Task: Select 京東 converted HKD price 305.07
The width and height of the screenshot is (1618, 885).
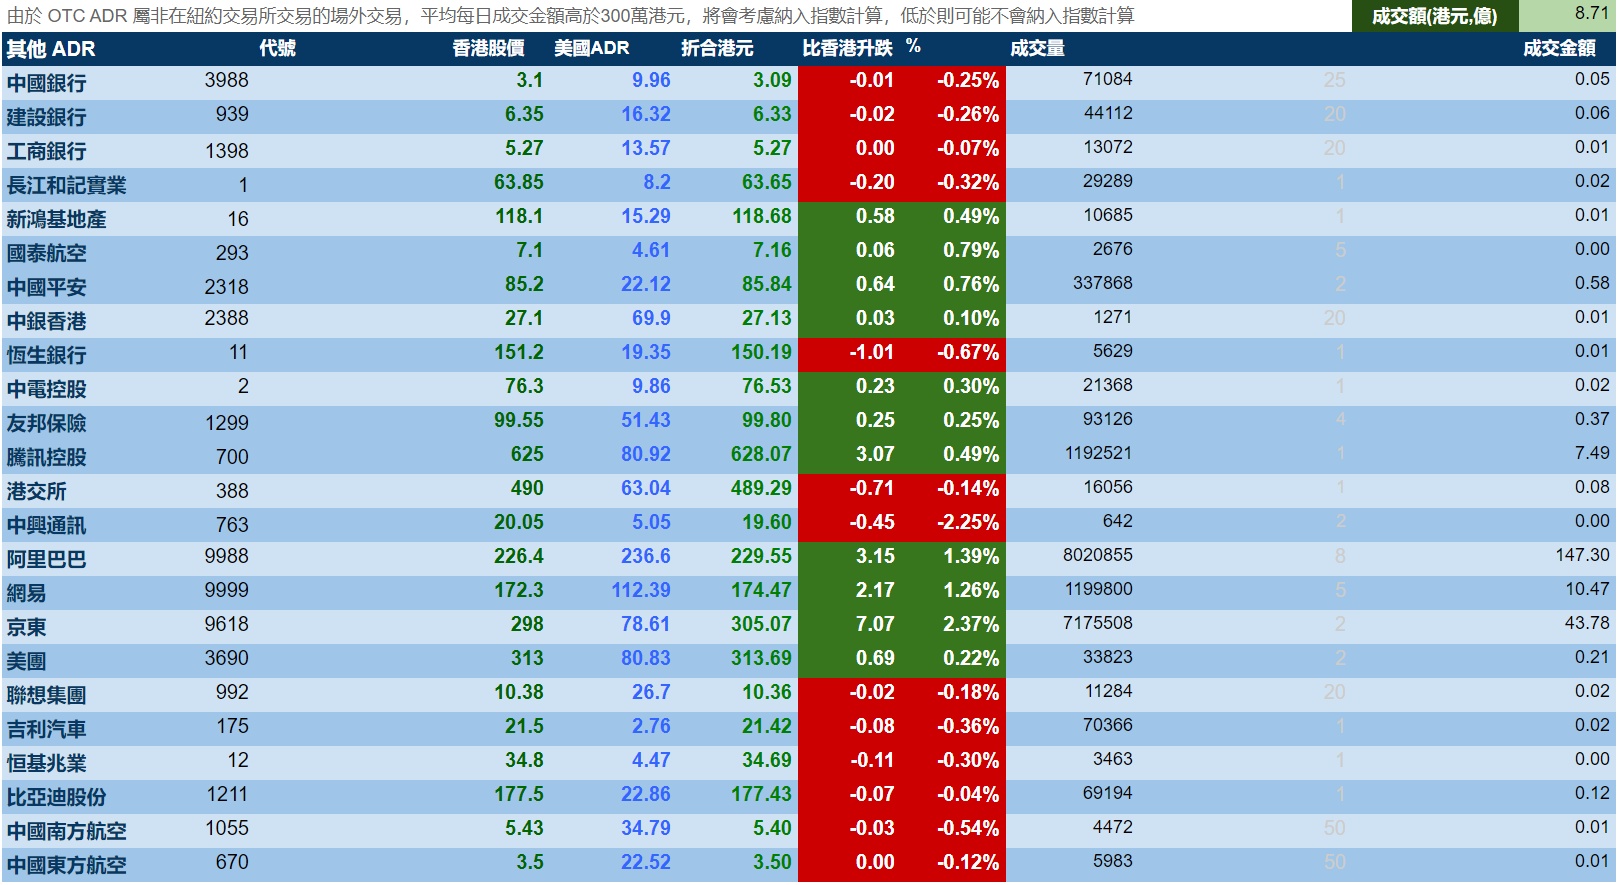Action: click(761, 624)
